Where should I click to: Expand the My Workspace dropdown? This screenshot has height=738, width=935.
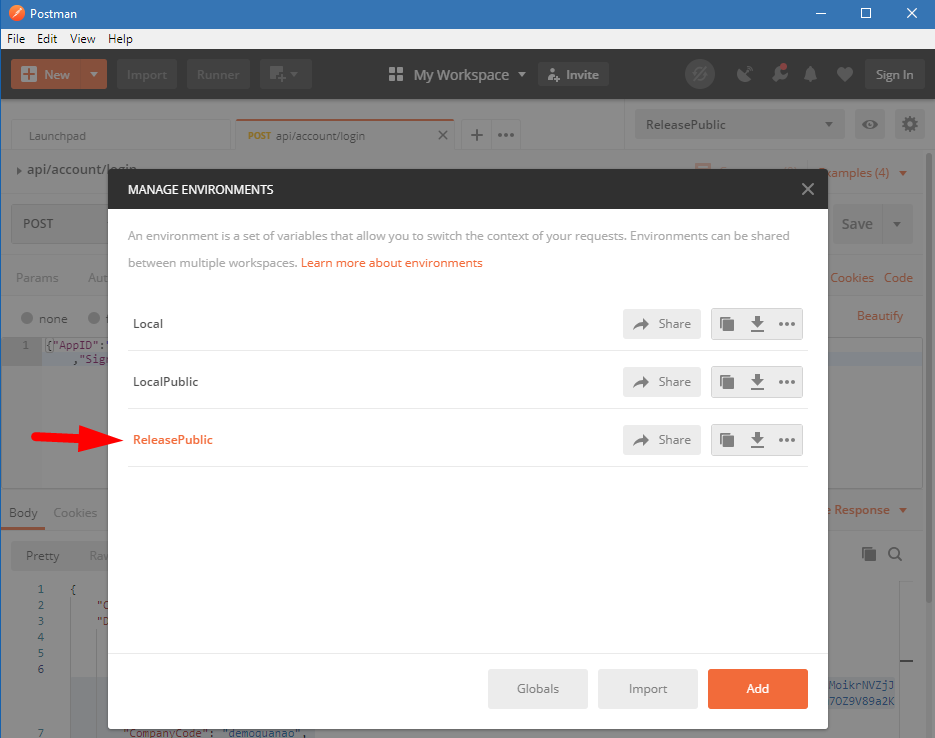click(x=457, y=75)
